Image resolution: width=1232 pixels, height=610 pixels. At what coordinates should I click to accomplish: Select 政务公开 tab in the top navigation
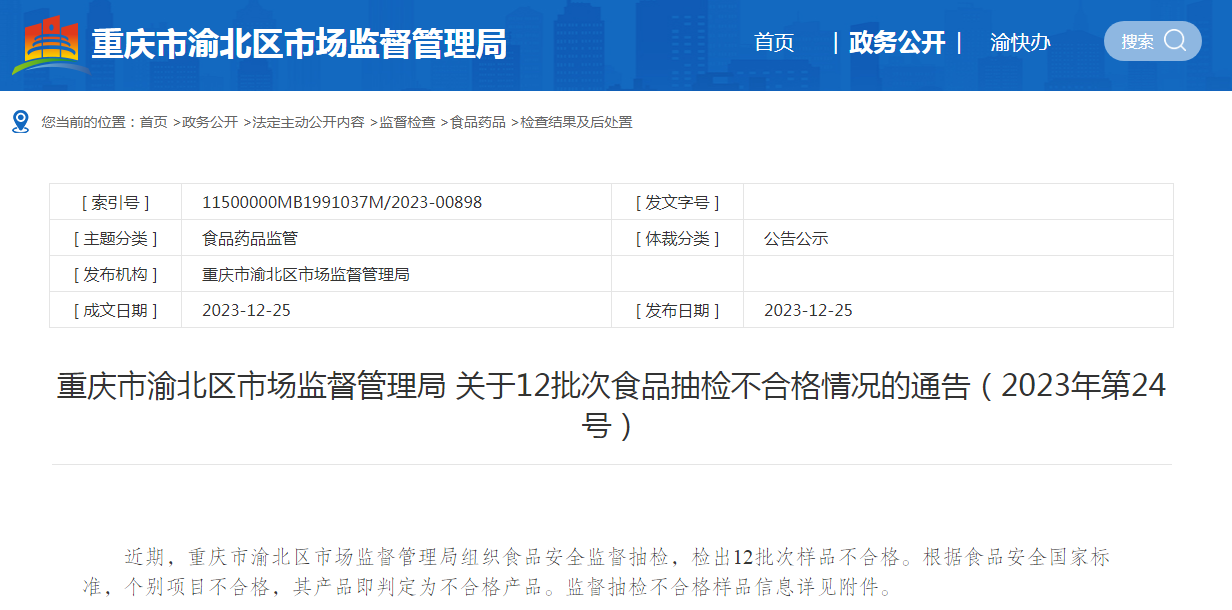[x=896, y=43]
